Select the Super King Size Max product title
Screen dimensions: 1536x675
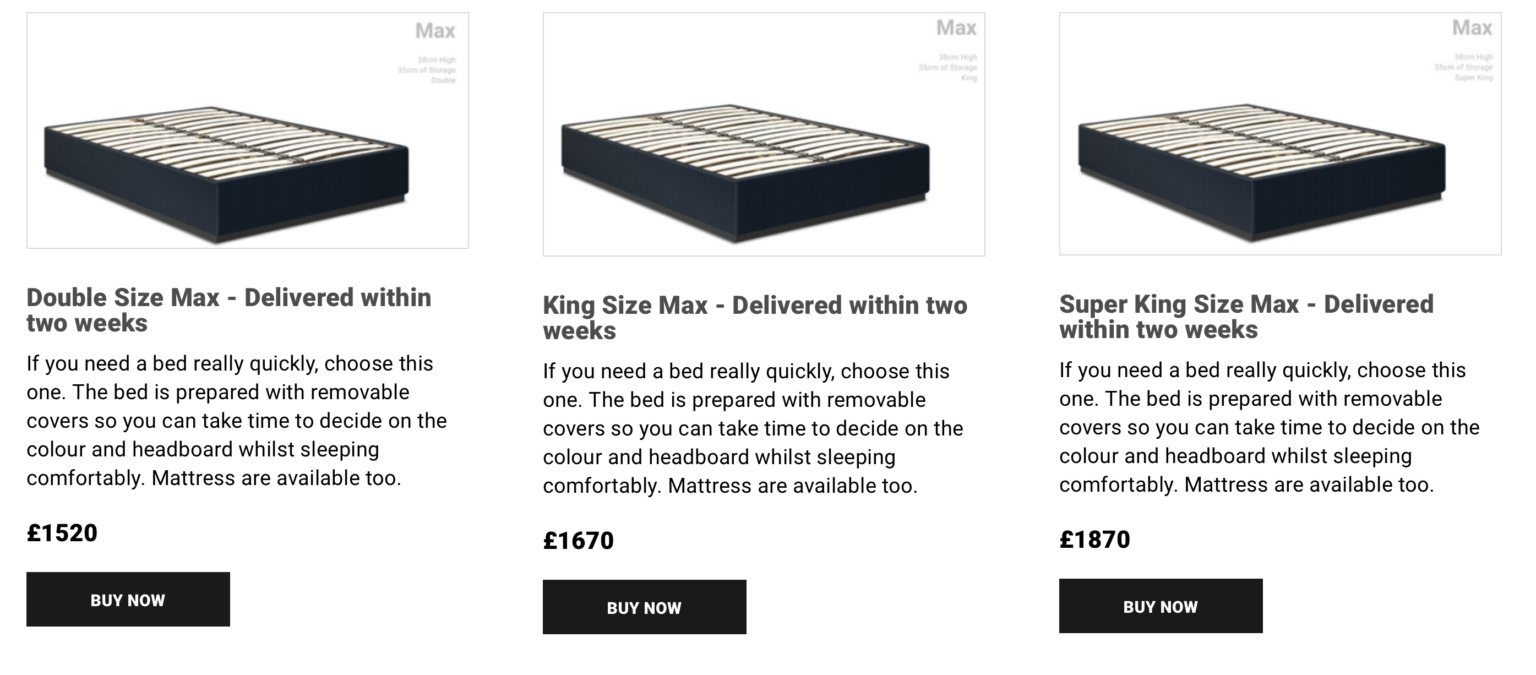point(1246,317)
